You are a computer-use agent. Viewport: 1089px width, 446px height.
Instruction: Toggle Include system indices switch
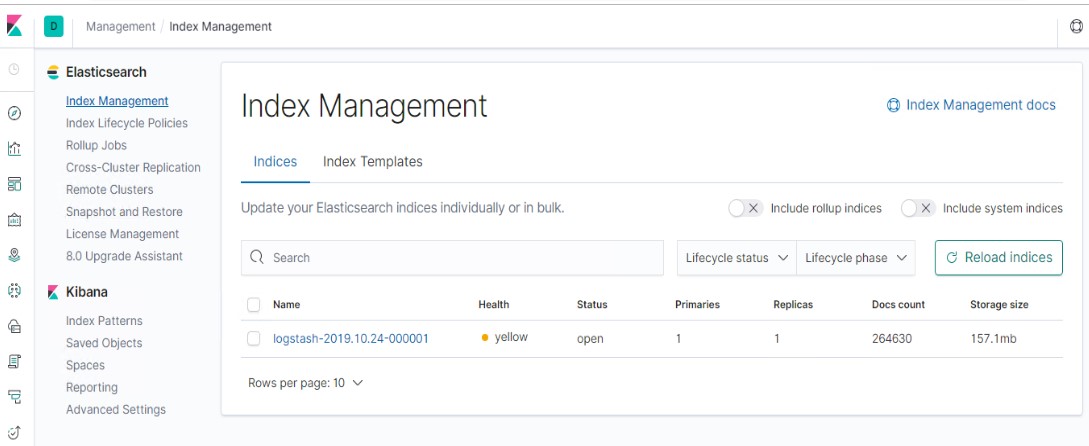(x=918, y=208)
